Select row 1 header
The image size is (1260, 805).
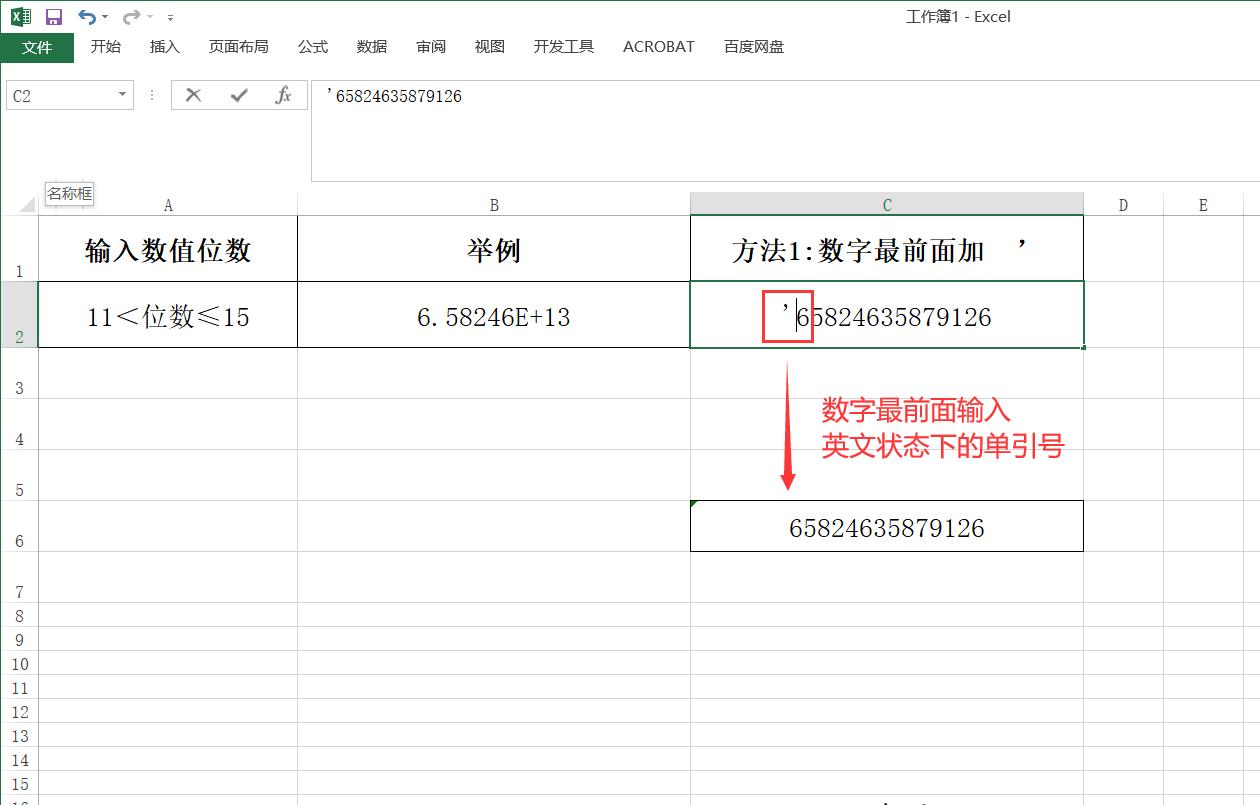[19, 249]
